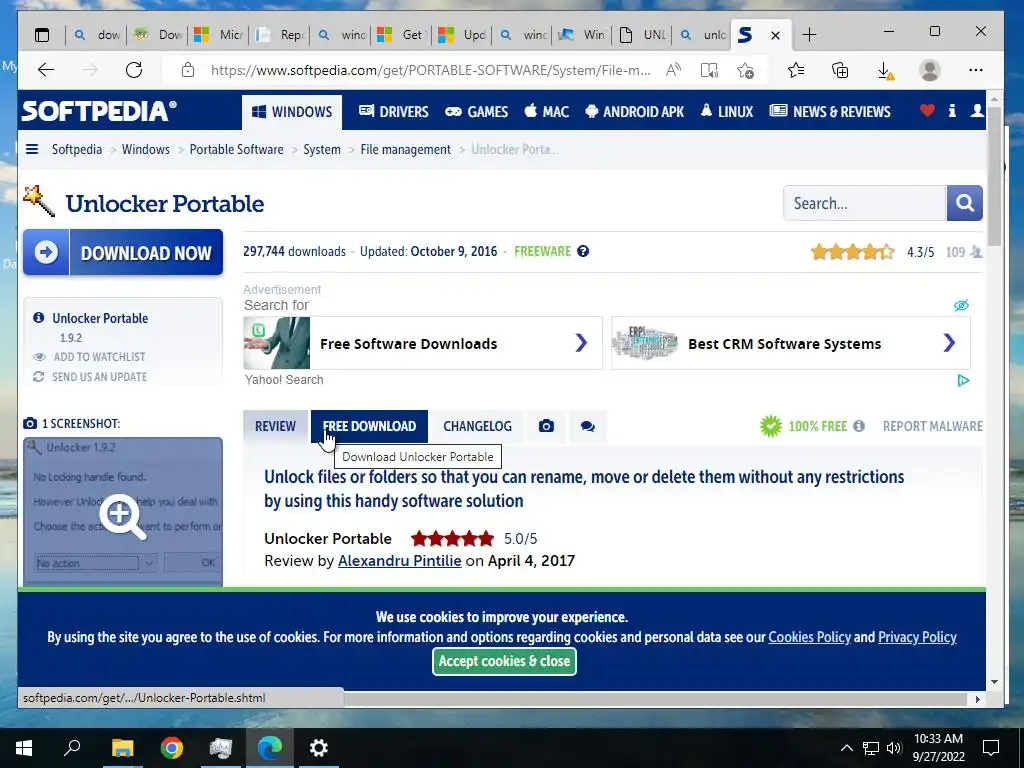This screenshot has width=1024, height=768.
Task: Open the screenshots camera tab
Action: (547, 426)
